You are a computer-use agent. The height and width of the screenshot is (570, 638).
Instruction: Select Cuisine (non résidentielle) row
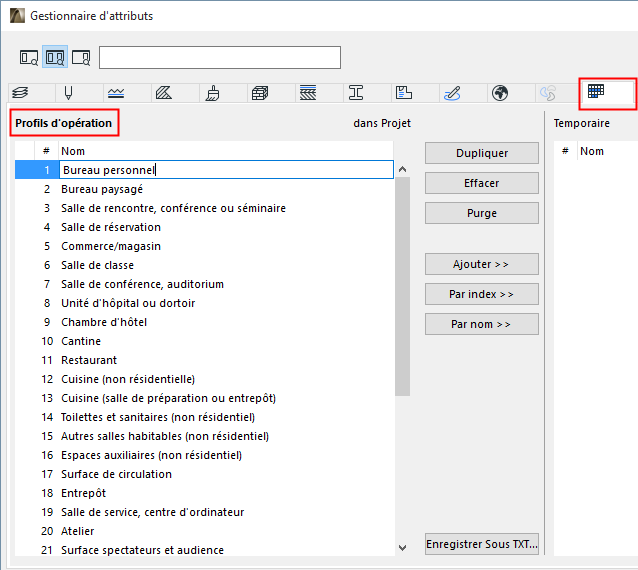(204, 379)
